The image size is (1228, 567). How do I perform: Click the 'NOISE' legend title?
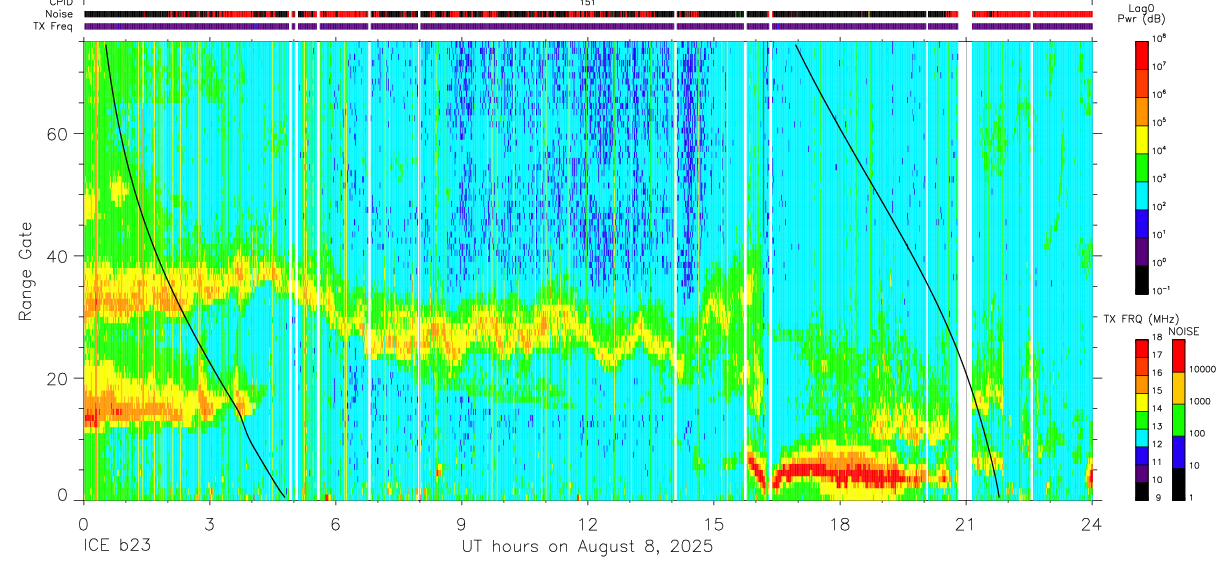click(1182, 331)
